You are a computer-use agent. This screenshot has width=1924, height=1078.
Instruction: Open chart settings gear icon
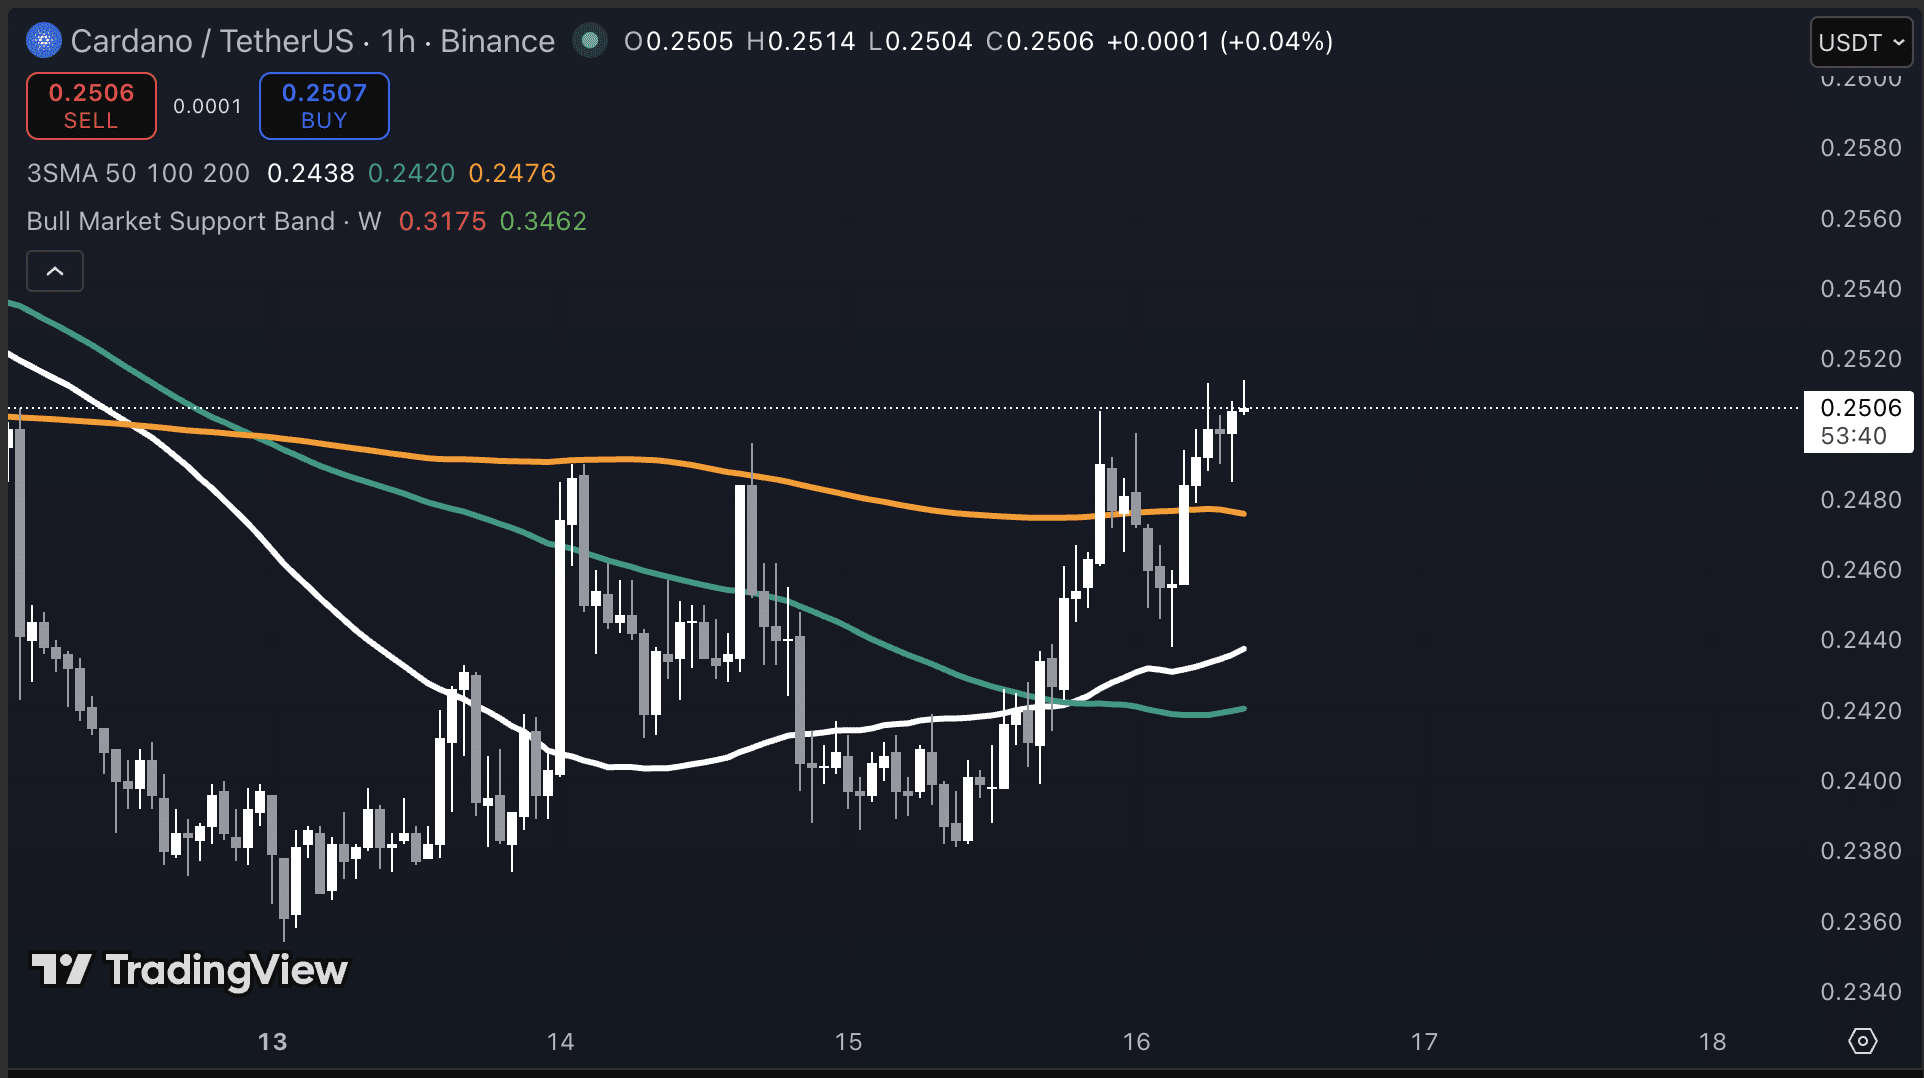[1862, 1041]
